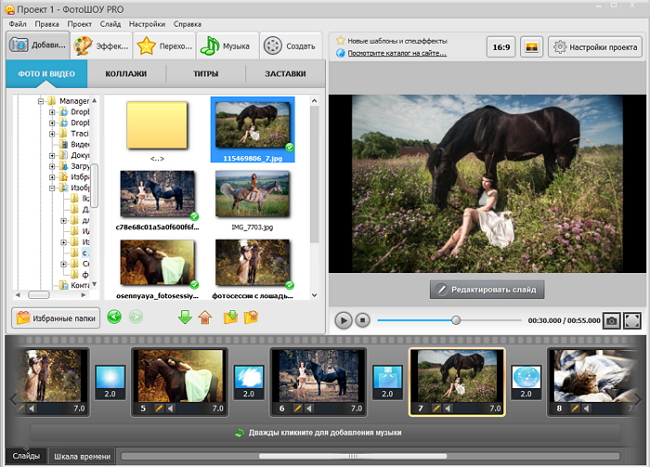Open transition icon between slides 6 and 7
650x467 pixels.
387,376
